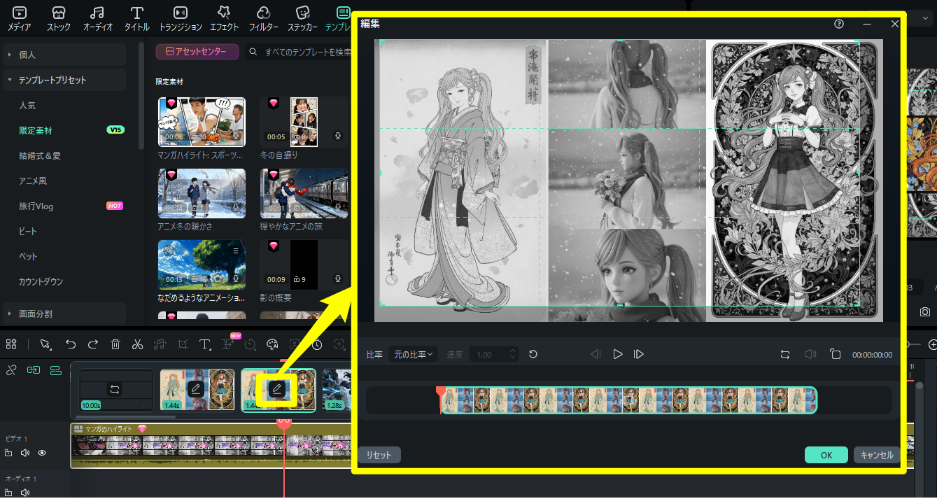Screen dimensions: 937x498
Task: Select the 旅行Vlog category
Action: point(36,206)
